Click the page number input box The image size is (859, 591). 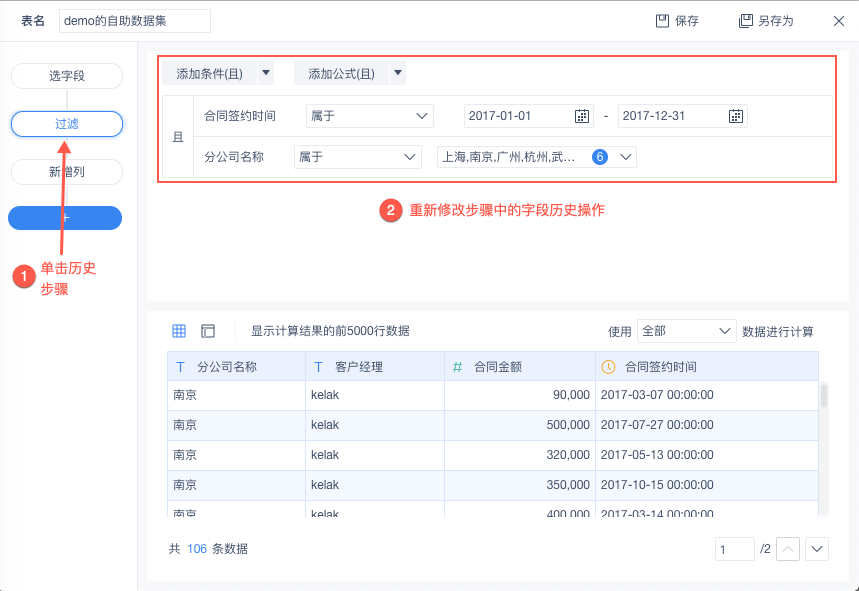pos(734,549)
